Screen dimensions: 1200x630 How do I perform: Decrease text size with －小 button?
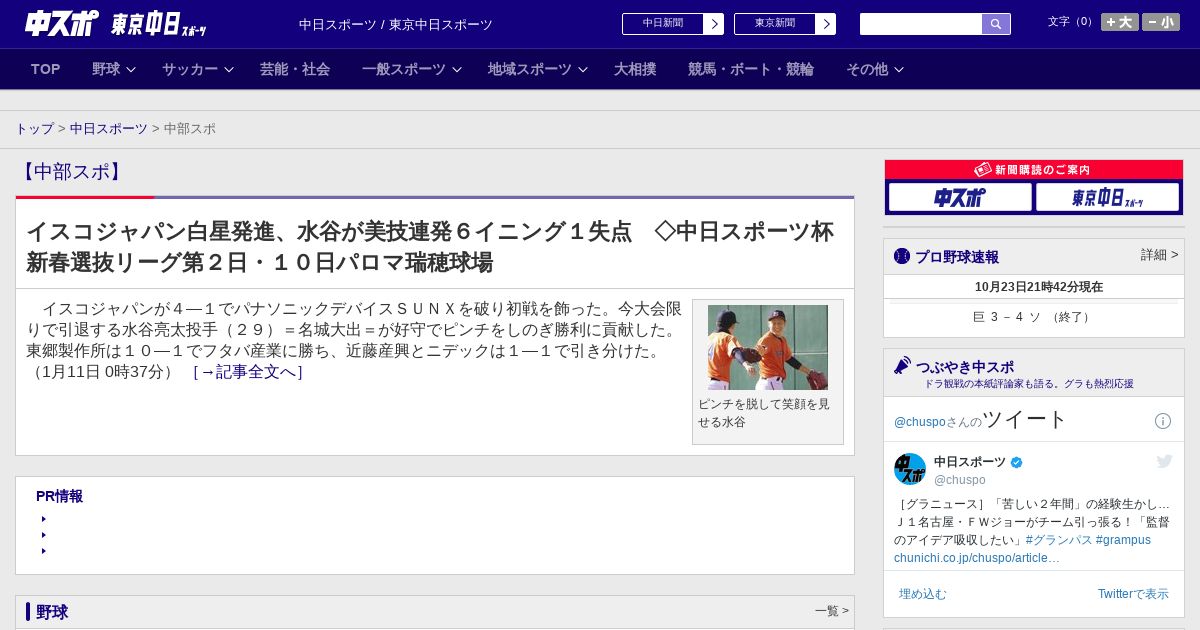click(x=1161, y=22)
